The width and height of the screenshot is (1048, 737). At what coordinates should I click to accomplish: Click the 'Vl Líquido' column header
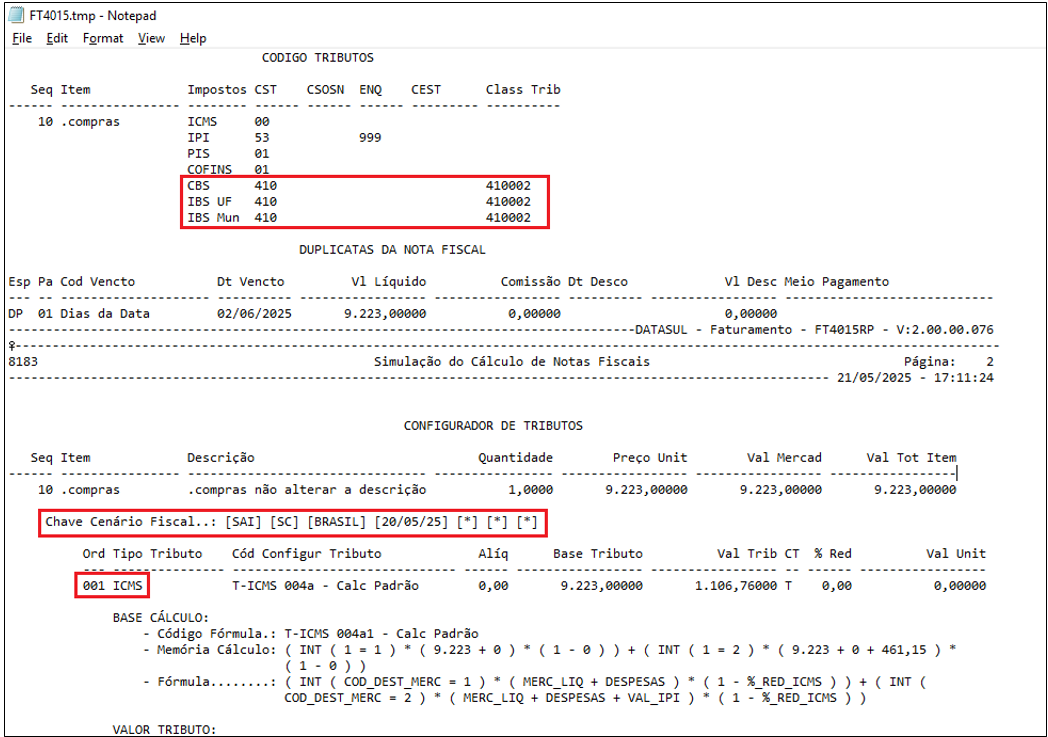389,282
